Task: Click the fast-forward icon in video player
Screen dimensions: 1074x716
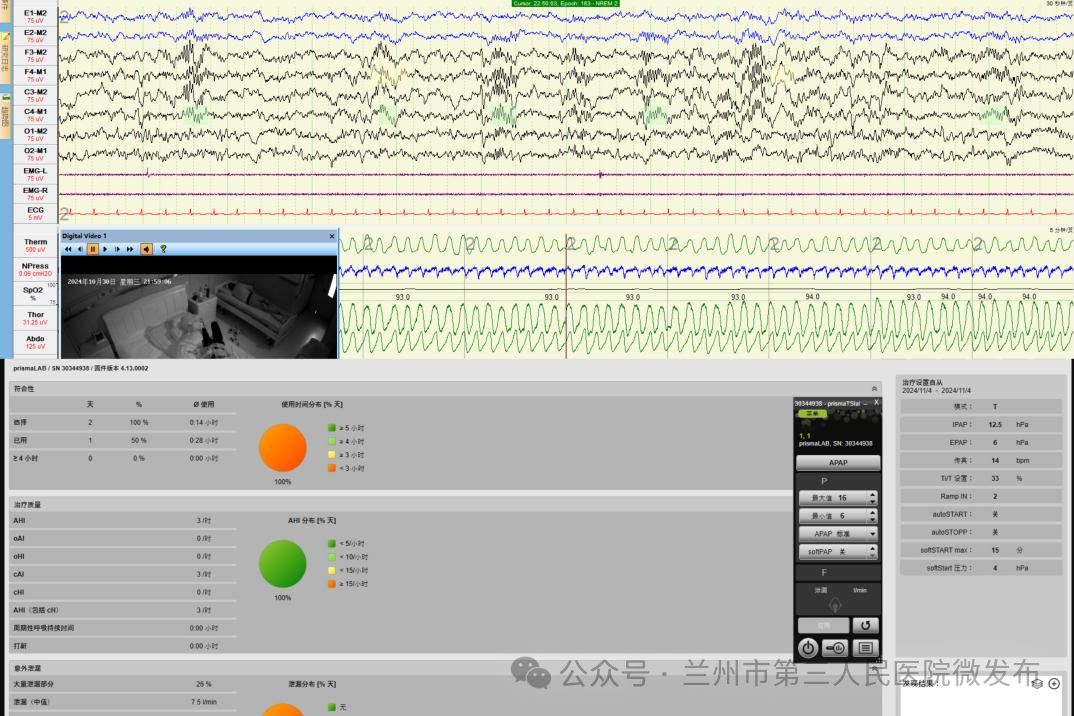Action: (x=128, y=249)
